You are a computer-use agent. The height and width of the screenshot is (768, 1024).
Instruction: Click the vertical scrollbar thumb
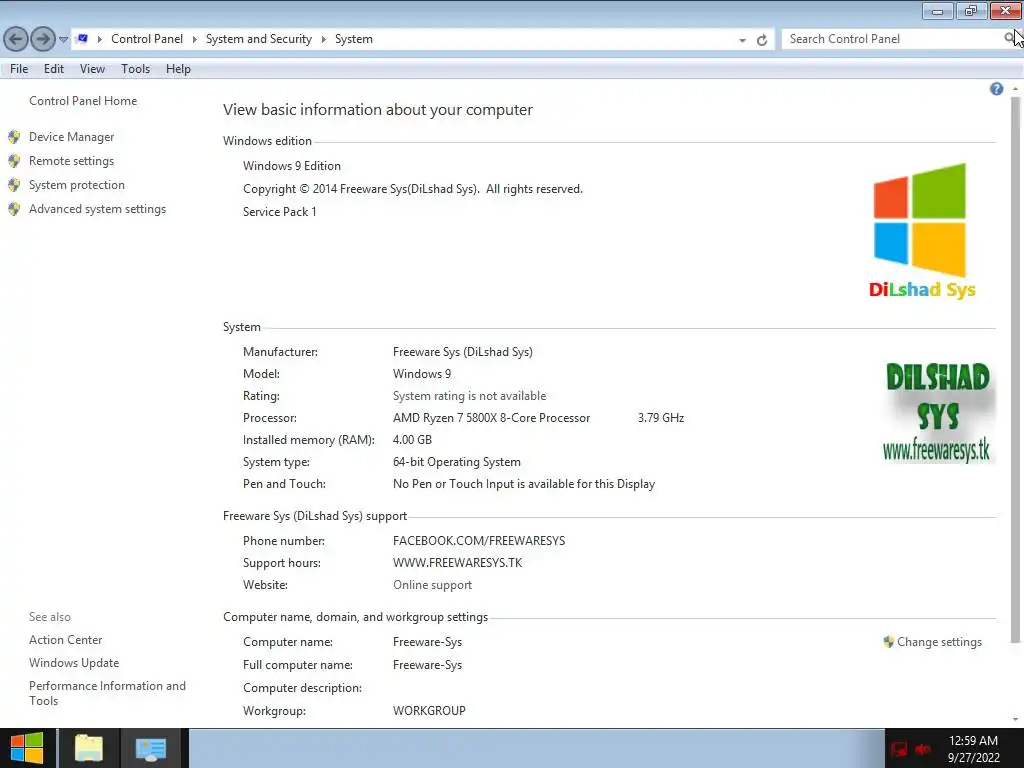pyautogui.click(x=1015, y=369)
